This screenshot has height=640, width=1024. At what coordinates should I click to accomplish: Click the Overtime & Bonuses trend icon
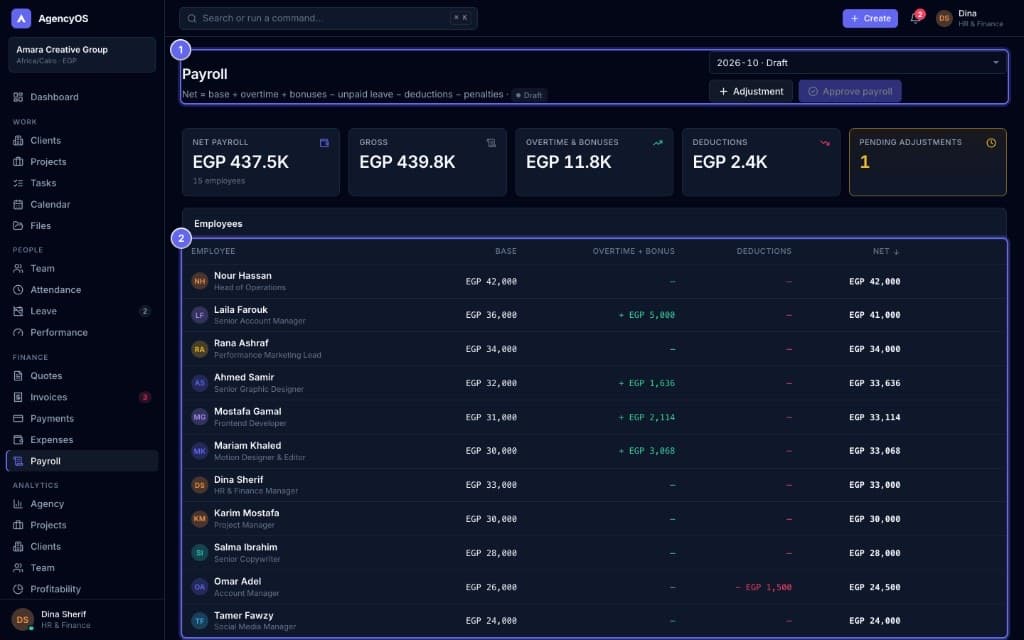point(658,143)
